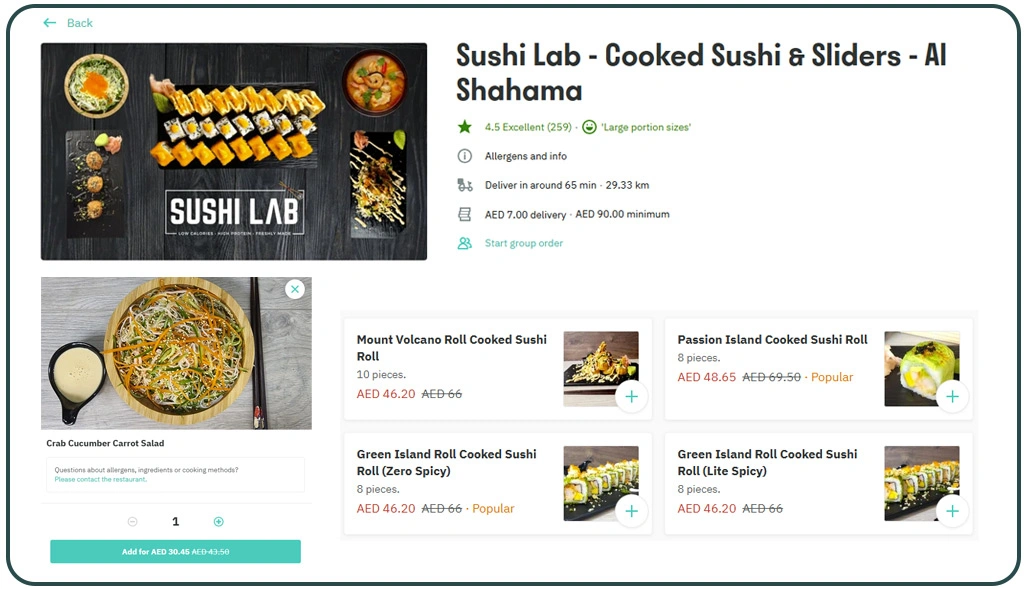Click the Back arrow icon
The width and height of the screenshot is (1026, 589).
pyautogui.click(x=49, y=23)
